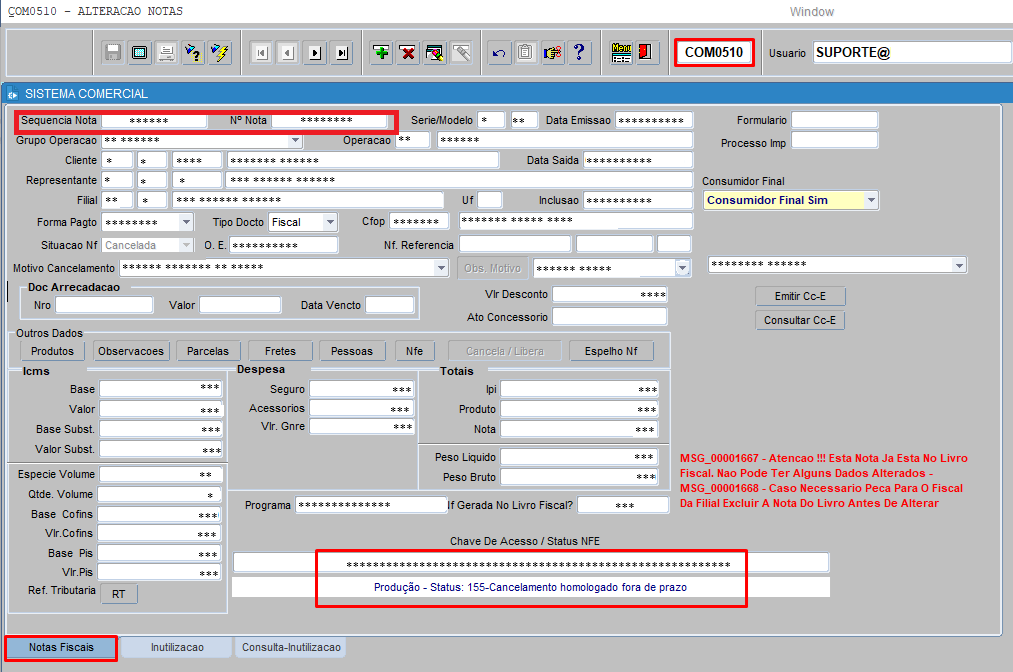This screenshot has height=672, width=1013.
Task: Delete record with red X icon
Action: pyautogui.click(x=408, y=53)
